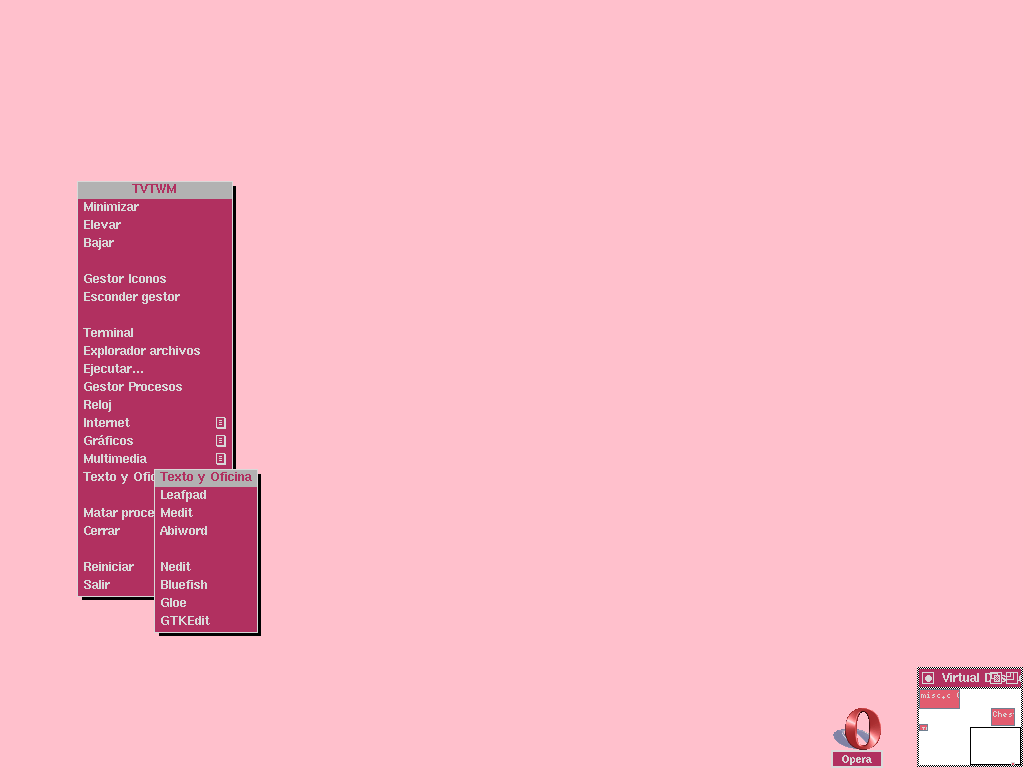Open Bluefish from the office submenu

(x=184, y=585)
